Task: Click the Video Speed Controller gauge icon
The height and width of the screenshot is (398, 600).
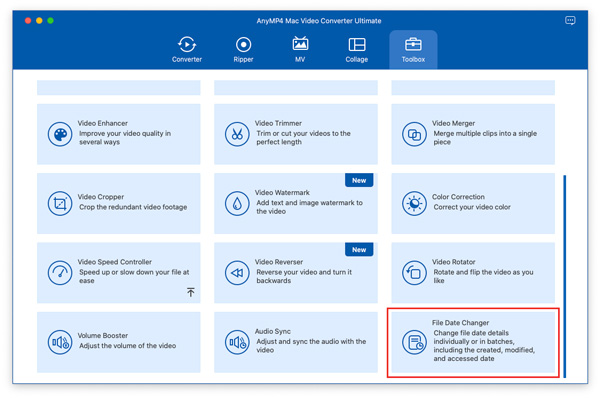Action: pyautogui.click(x=60, y=273)
